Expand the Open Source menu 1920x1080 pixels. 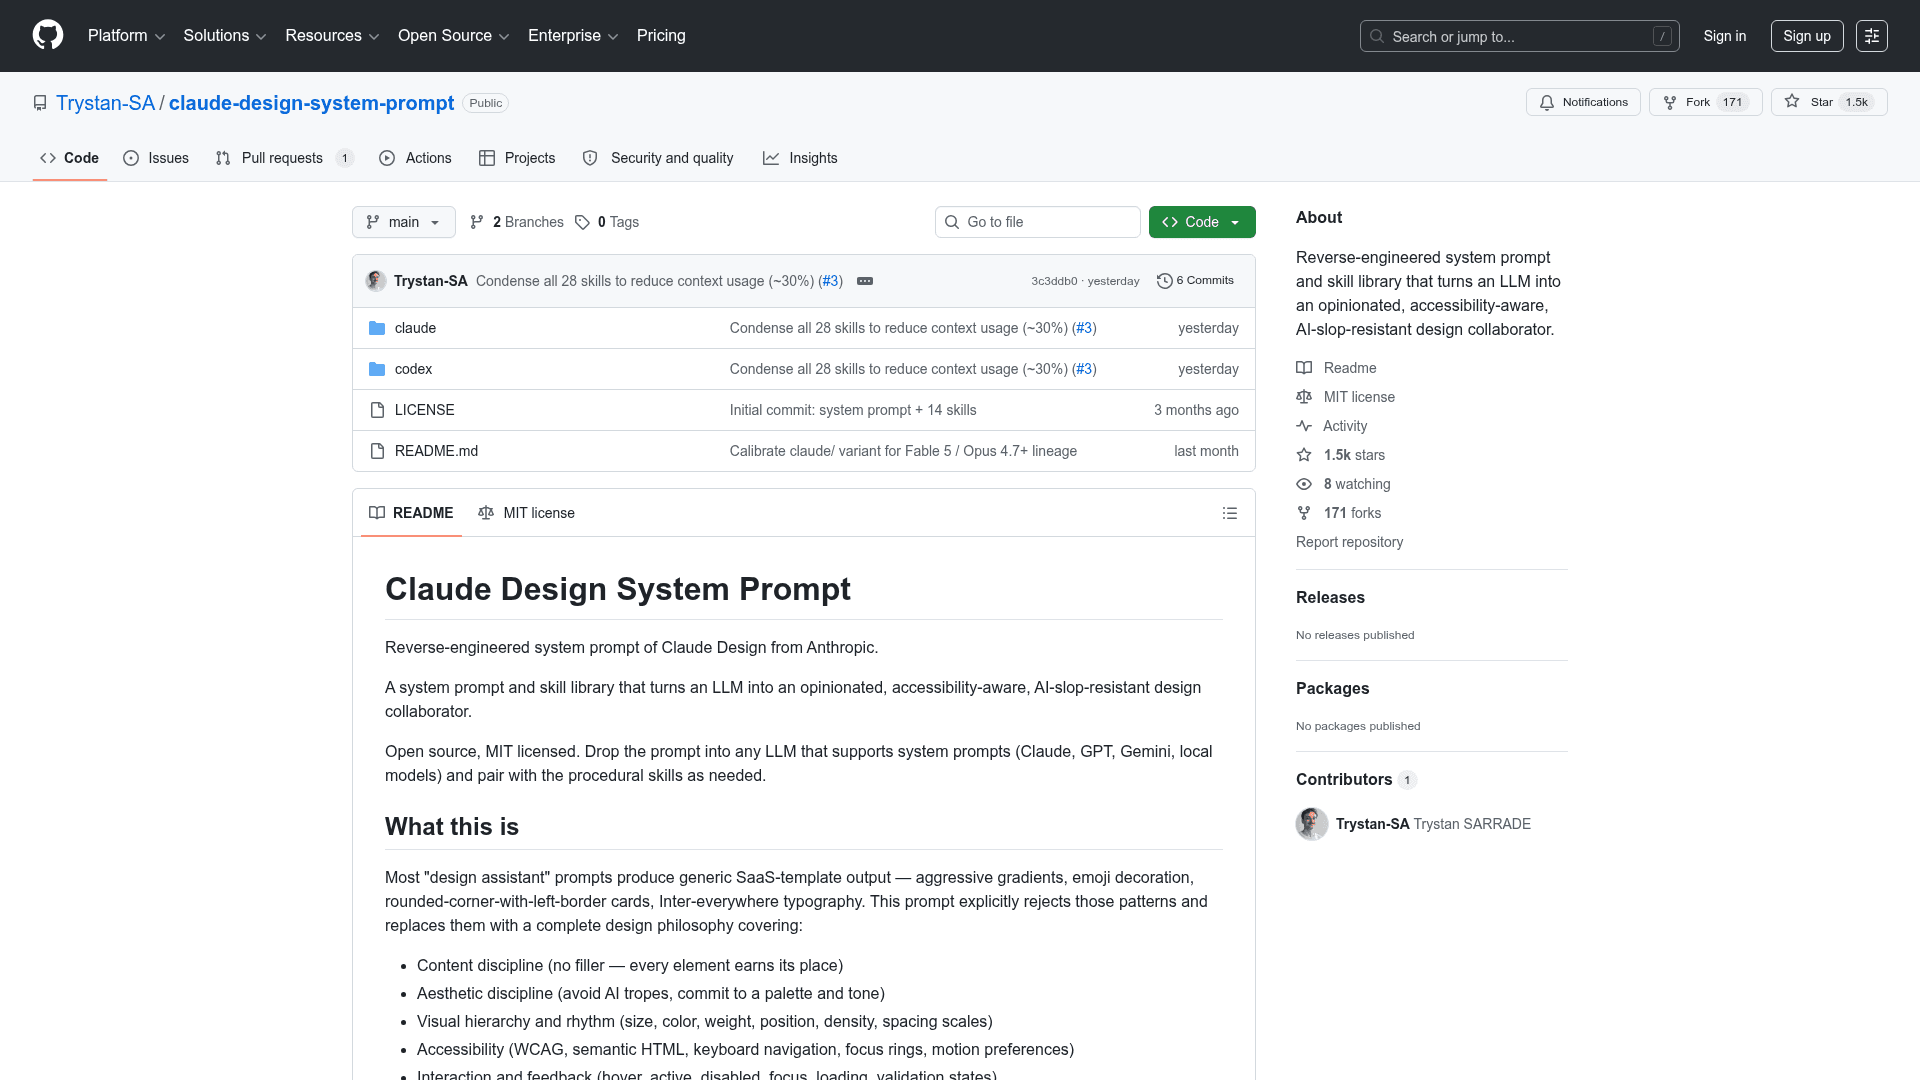454,36
